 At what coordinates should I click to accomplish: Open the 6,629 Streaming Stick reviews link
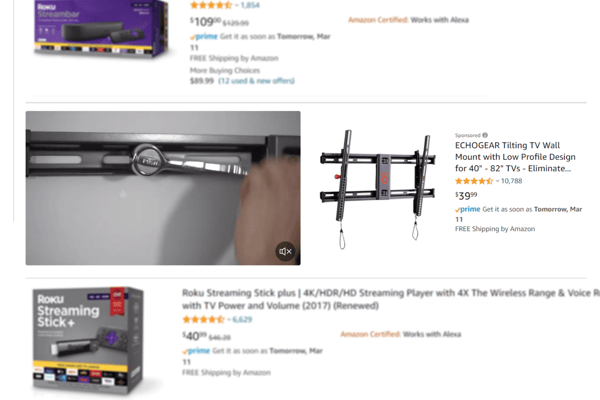tap(242, 320)
